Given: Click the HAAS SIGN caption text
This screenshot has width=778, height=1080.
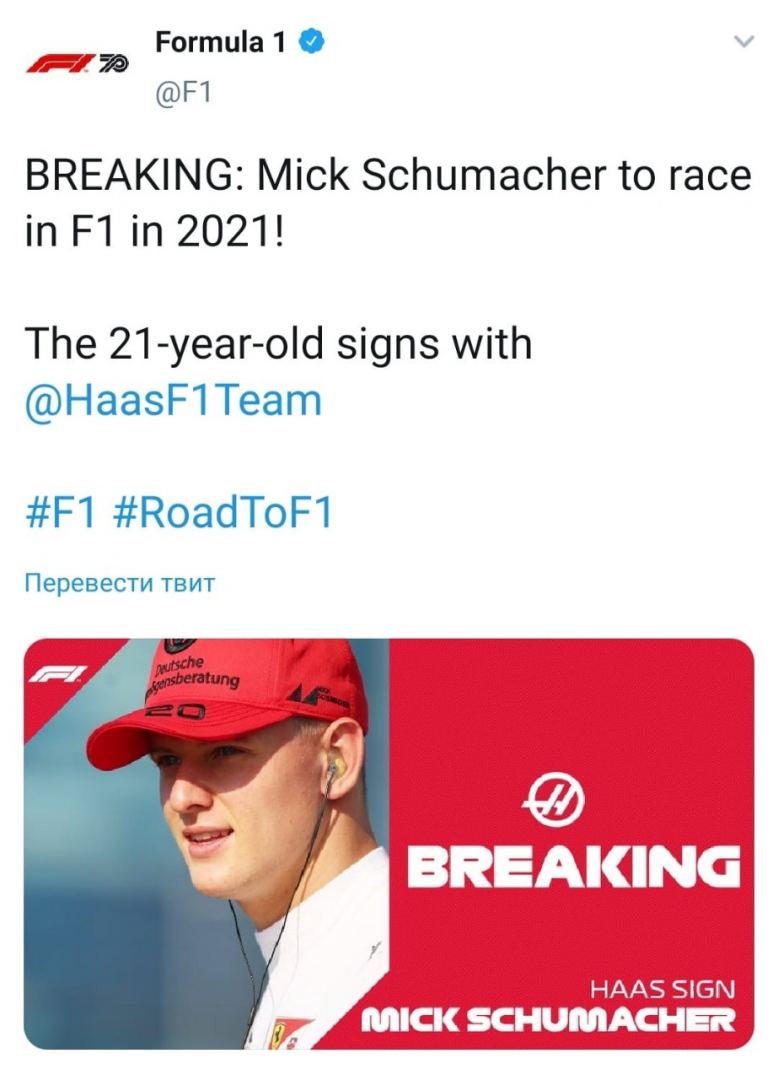Looking at the screenshot, I should tap(662, 990).
